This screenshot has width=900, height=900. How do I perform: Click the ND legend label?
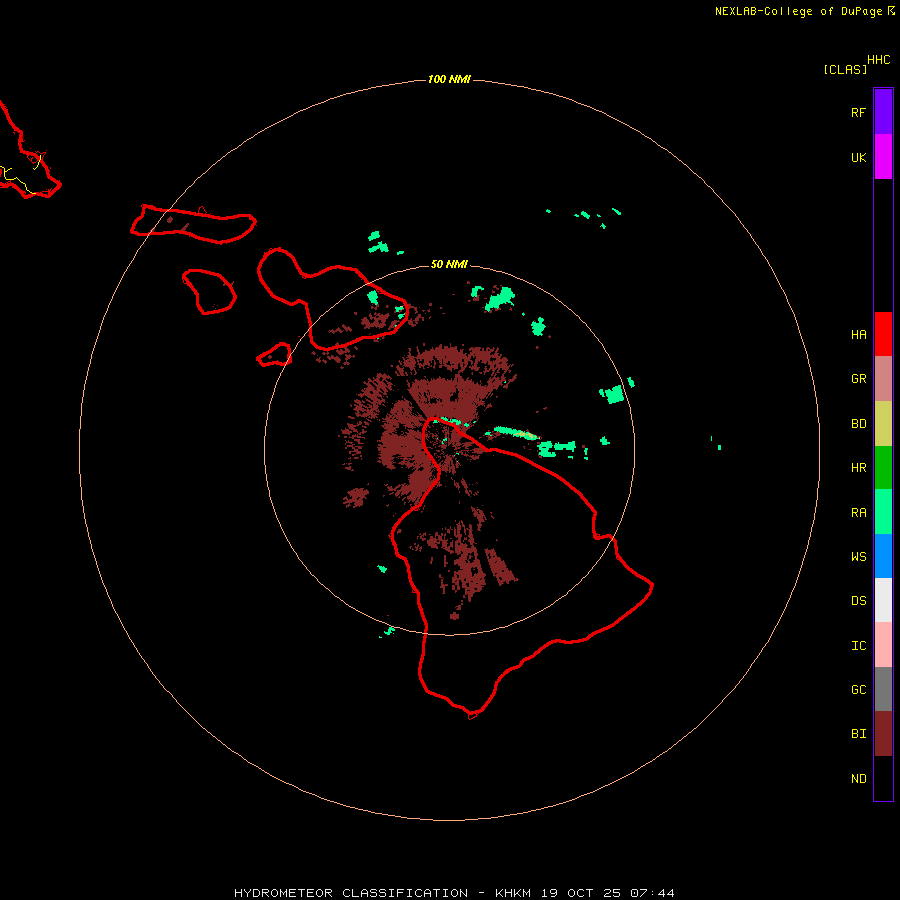pyautogui.click(x=858, y=779)
